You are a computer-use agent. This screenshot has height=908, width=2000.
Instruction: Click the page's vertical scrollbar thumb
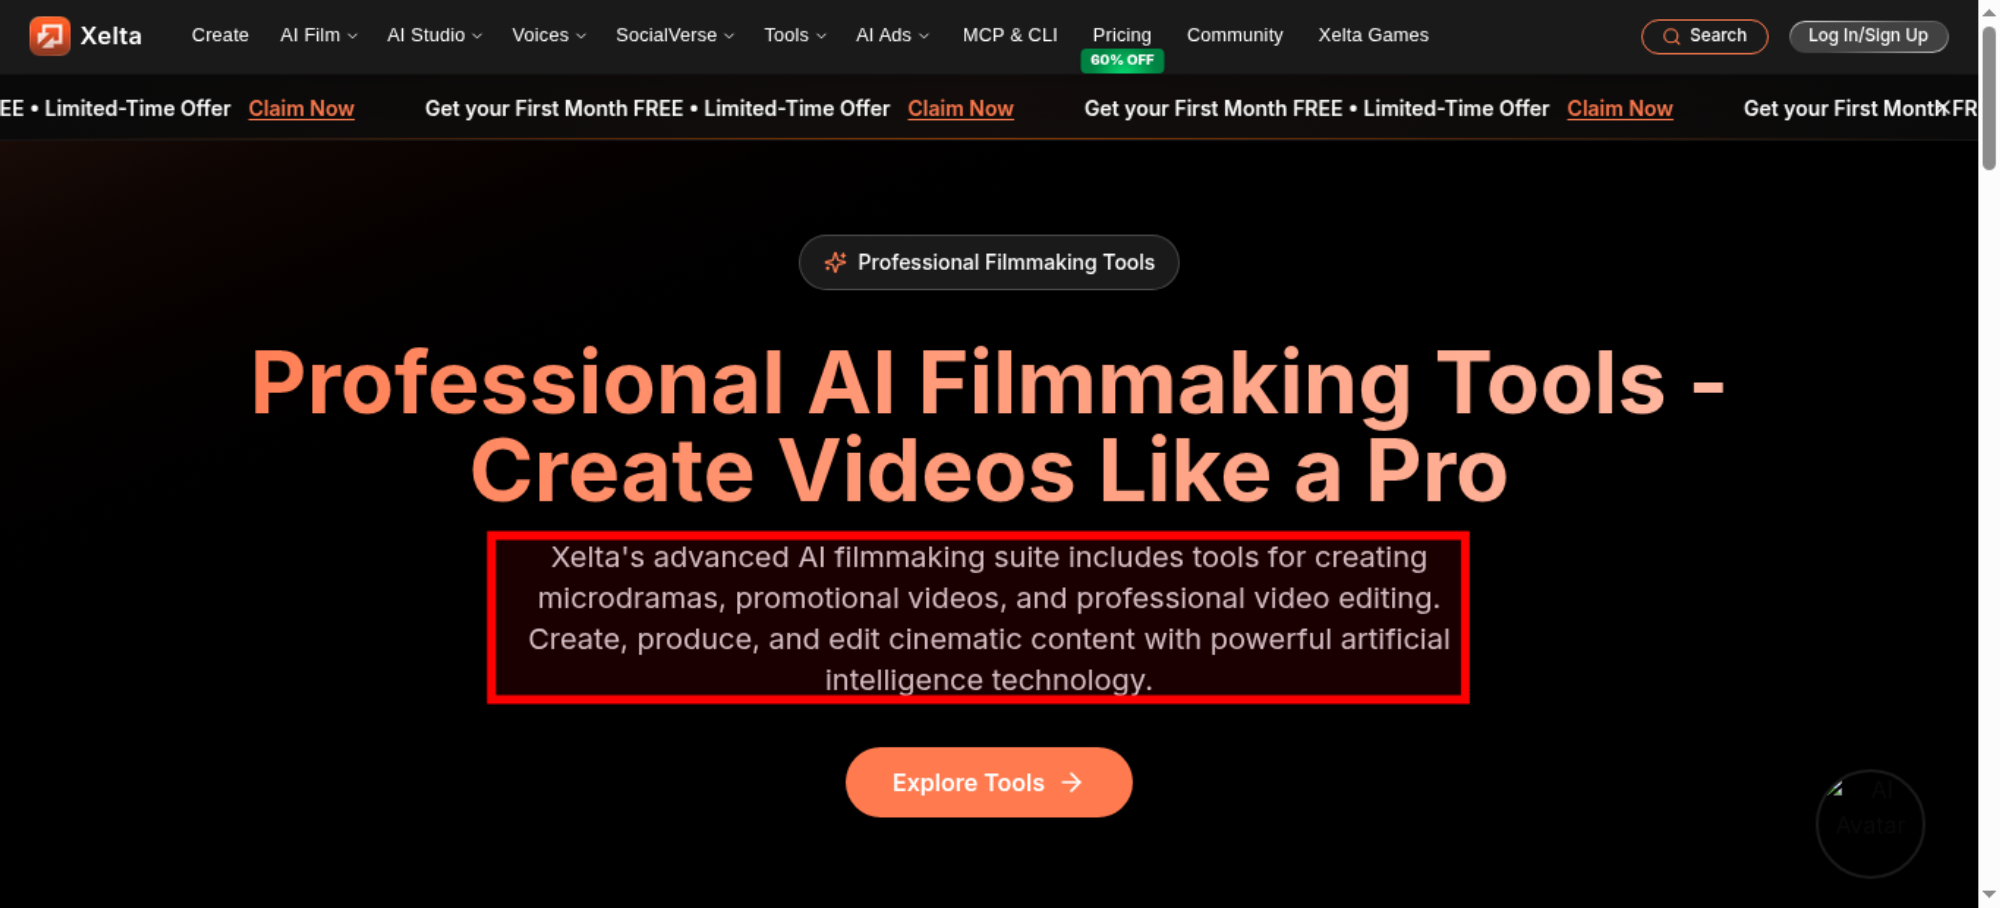1989,98
